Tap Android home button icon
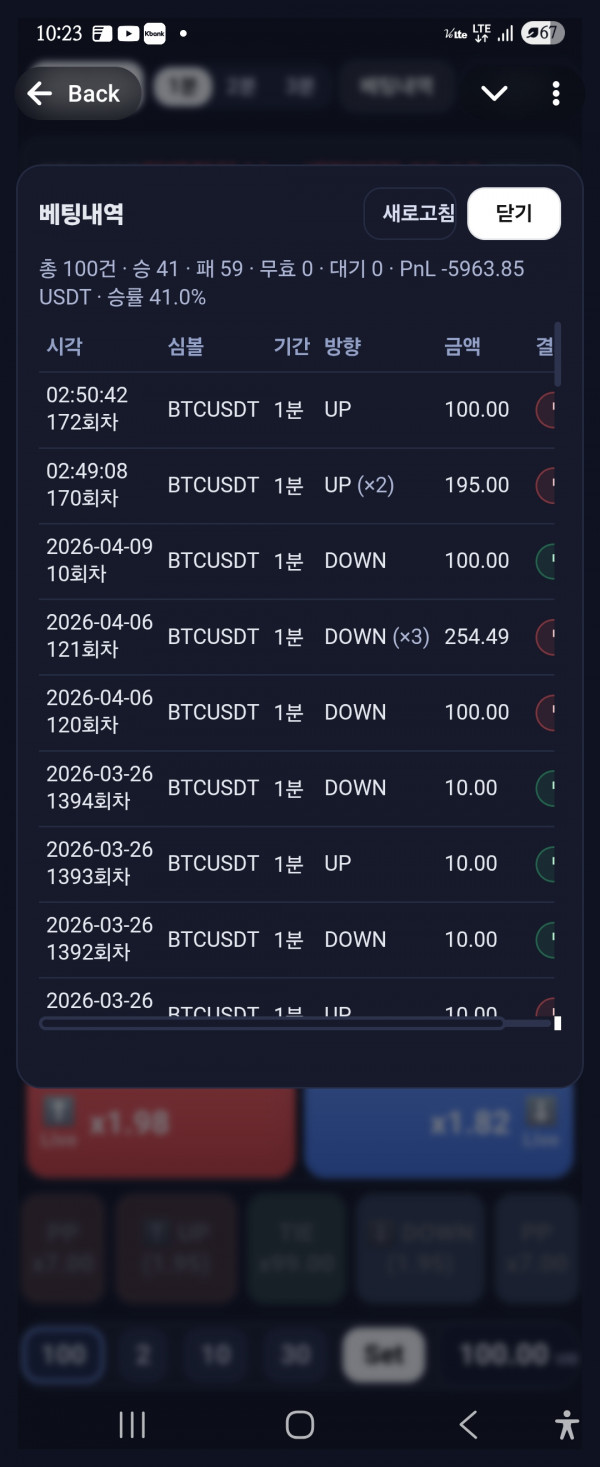This screenshot has height=1467, width=600. pos(300,1425)
